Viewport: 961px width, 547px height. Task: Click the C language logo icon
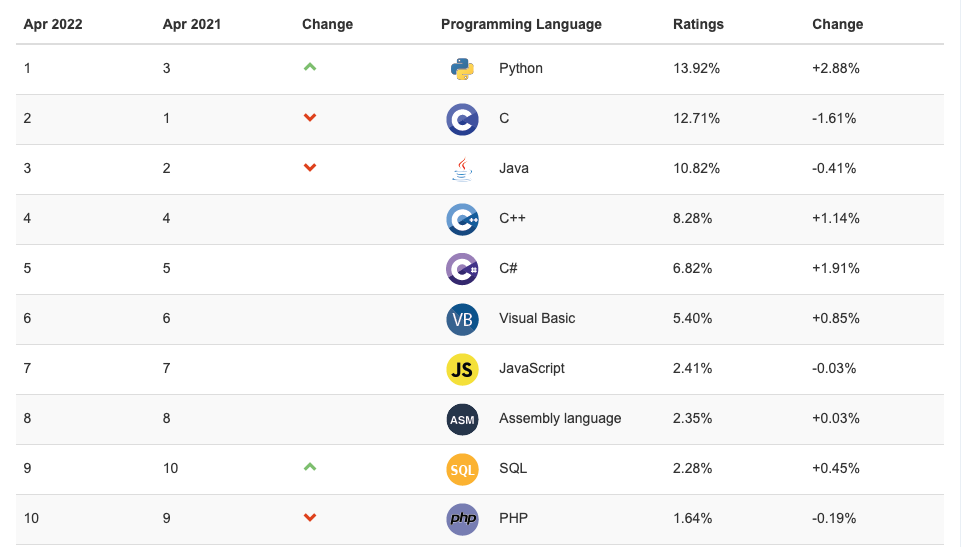[461, 119]
